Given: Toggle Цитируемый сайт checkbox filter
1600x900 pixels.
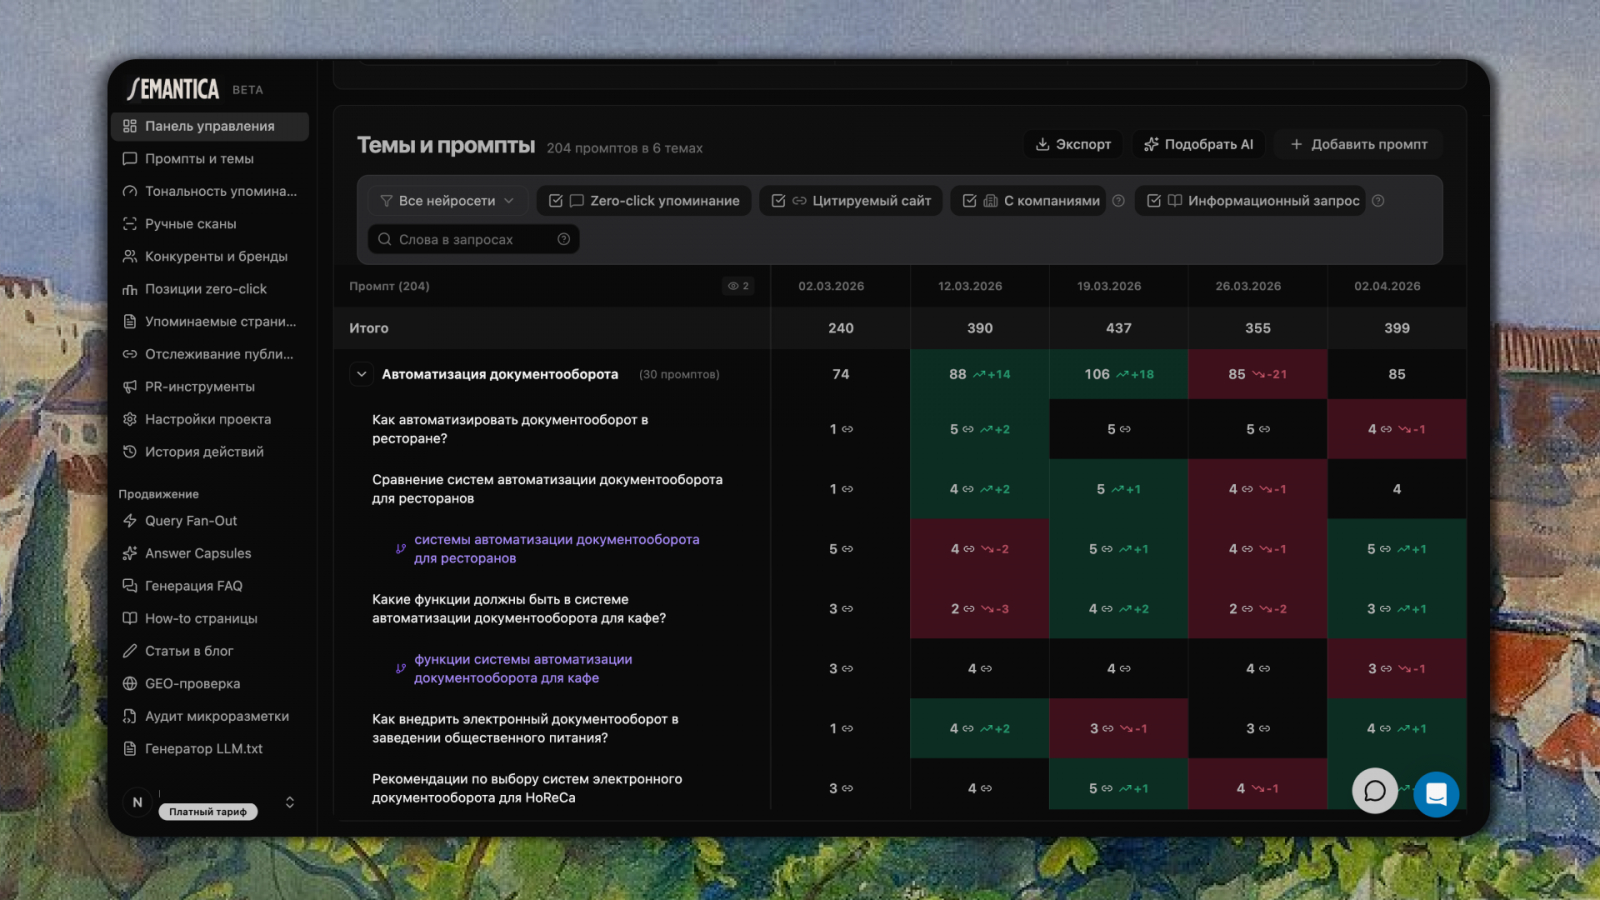Looking at the screenshot, I should [779, 201].
